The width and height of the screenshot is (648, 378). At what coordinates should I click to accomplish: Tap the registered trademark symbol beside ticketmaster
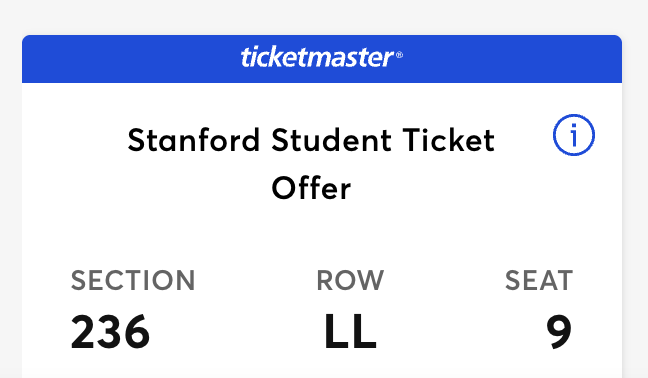[399, 55]
